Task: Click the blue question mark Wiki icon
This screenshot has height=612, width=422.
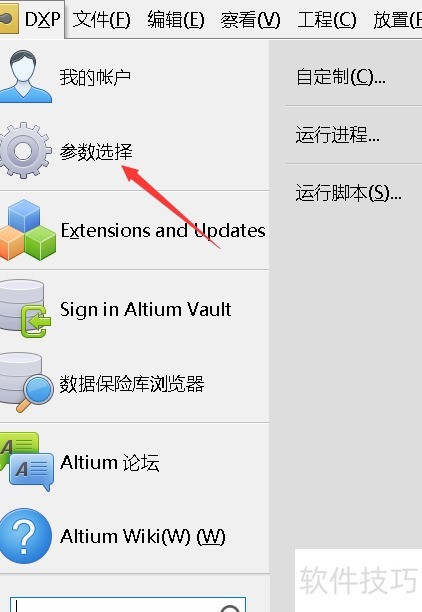Action: click(25, 536)
